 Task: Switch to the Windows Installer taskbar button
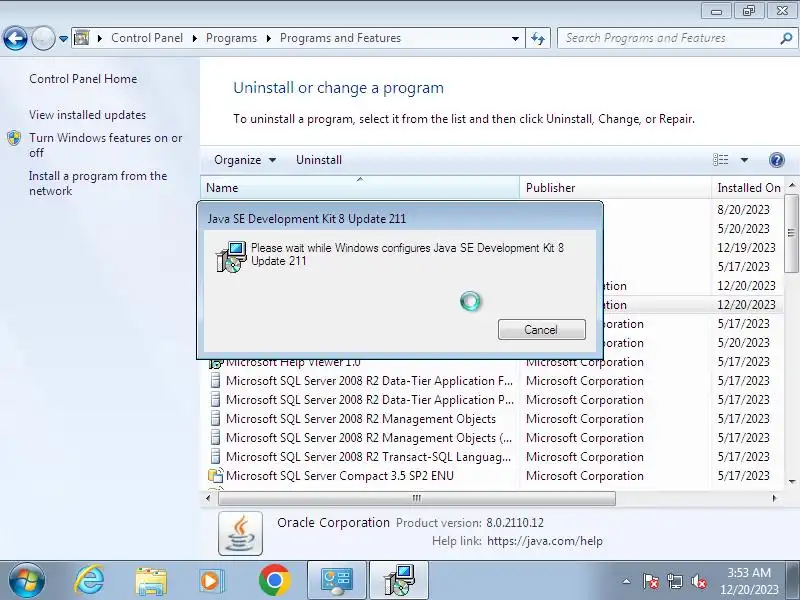pyautogui.click(x=399, y=581)
